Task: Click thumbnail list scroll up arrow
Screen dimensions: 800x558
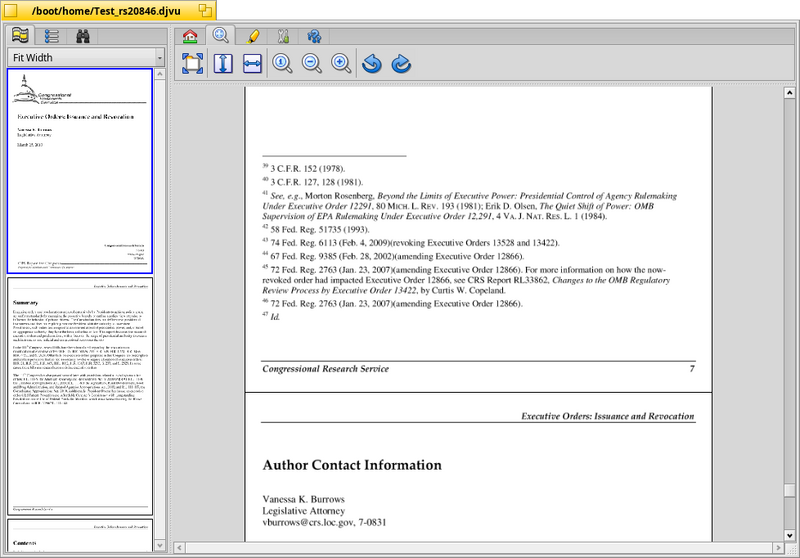Action: coord(160,74)
